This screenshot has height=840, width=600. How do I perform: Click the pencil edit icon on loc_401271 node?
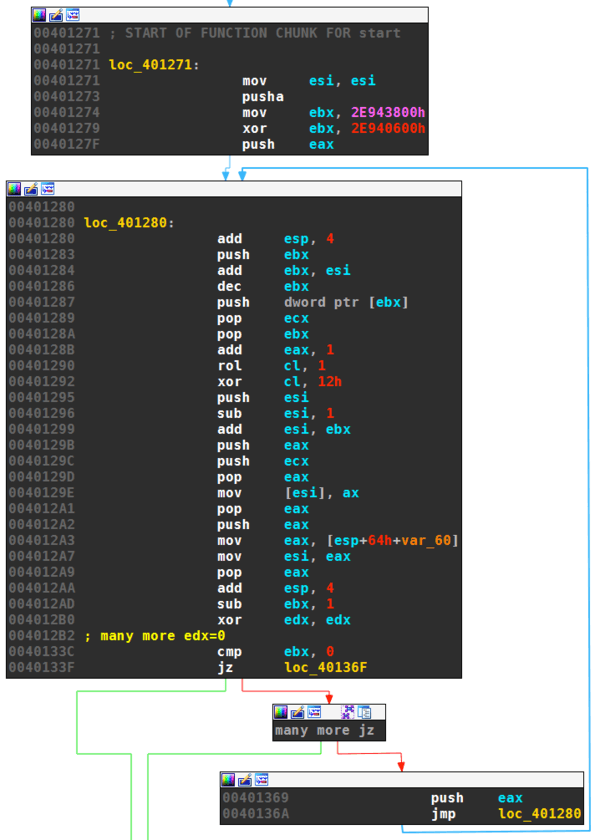pyautogui.click(x=56, y=15)
